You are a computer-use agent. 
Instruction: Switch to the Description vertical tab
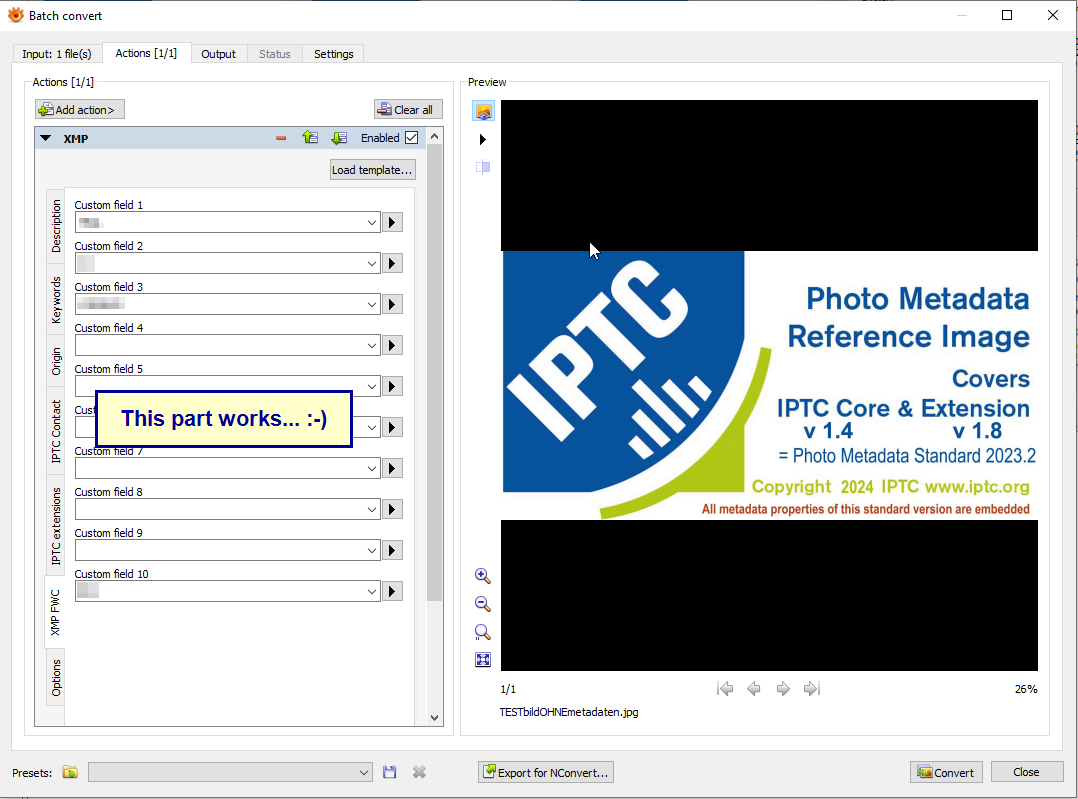[56, 226]
